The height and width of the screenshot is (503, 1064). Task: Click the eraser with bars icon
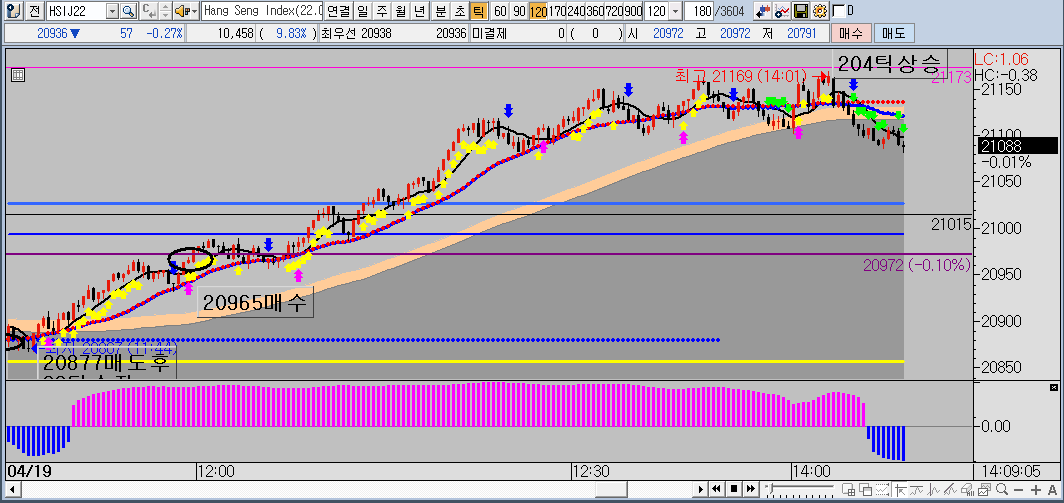coord(968,489)
